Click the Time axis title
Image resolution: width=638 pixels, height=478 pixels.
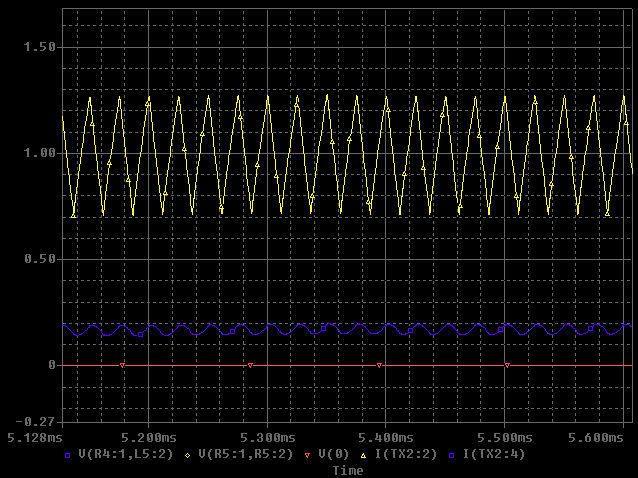coord(348,471)
